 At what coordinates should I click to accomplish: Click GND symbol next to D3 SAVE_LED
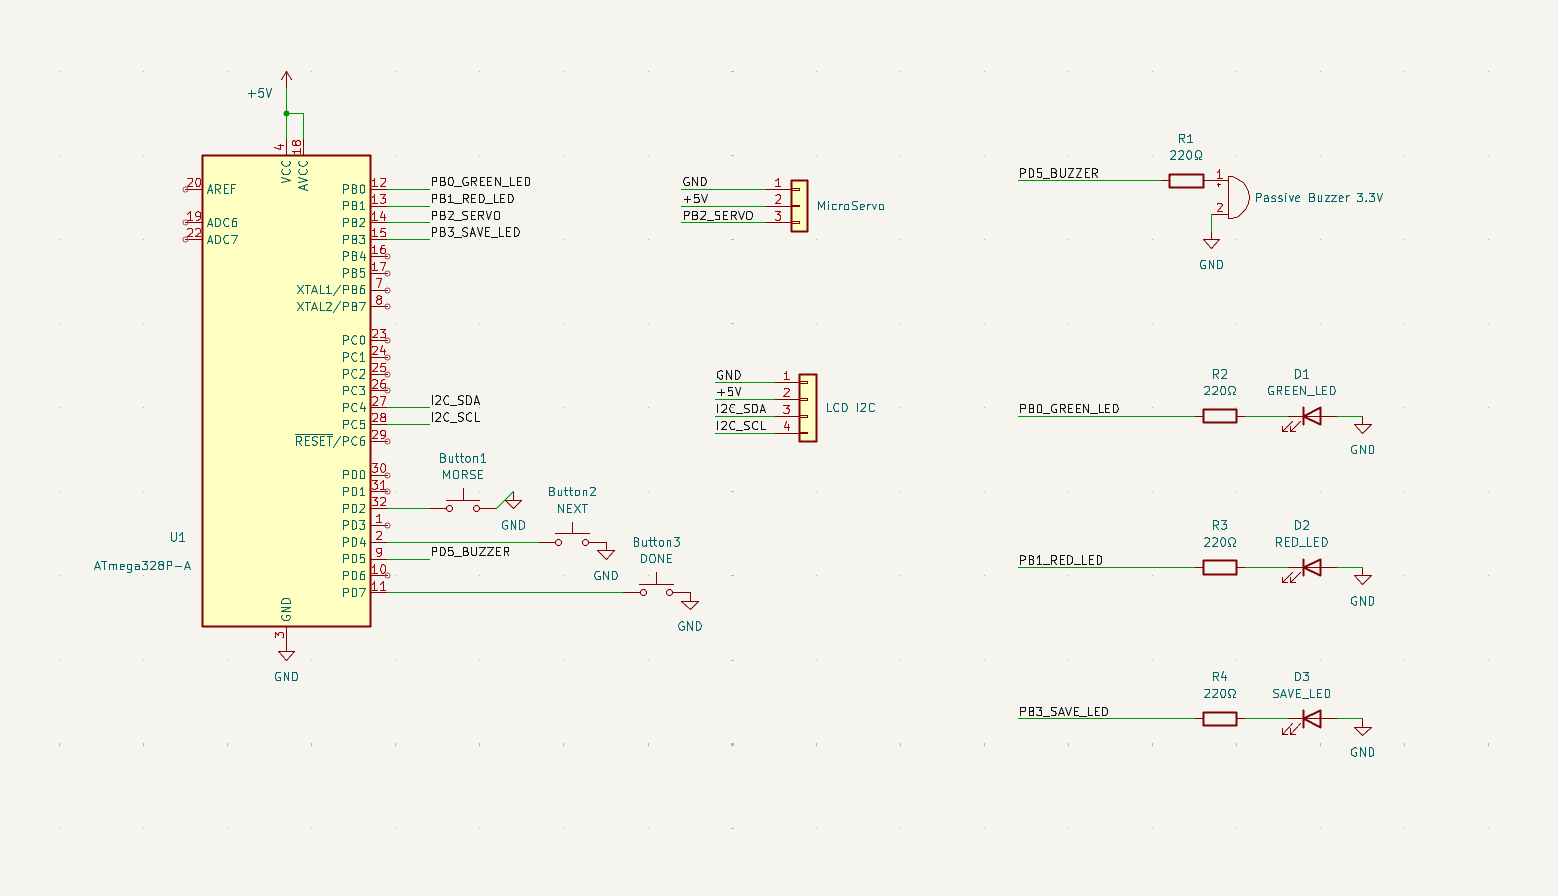(x=1363, y=729)
